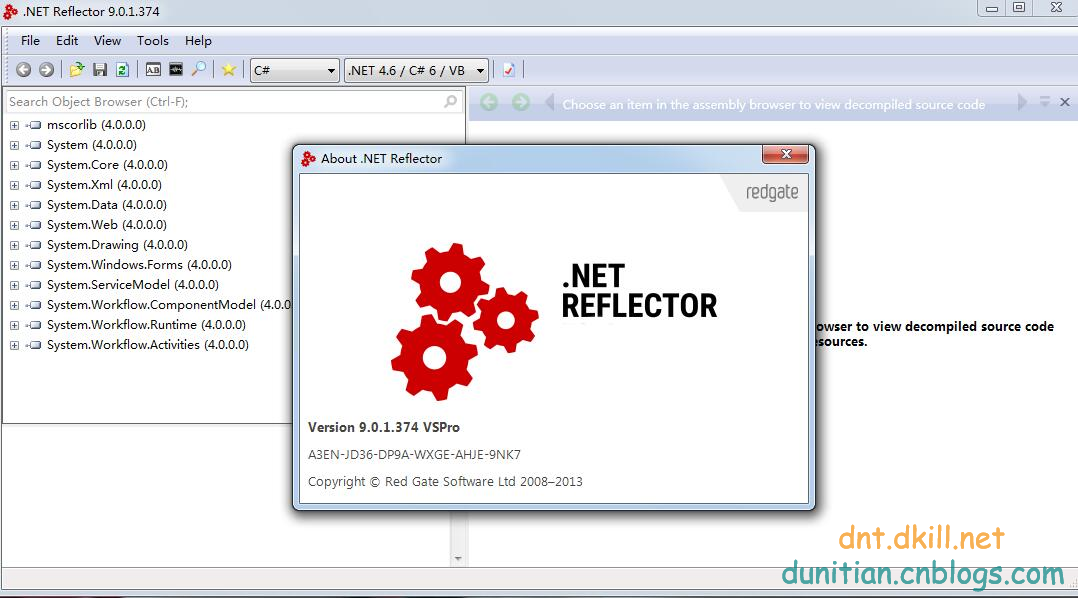Select System.Data (4.0.0.0) in tree
This screenshot has width=1078, height=598.
pyautogui.click(x=107, y=205)
